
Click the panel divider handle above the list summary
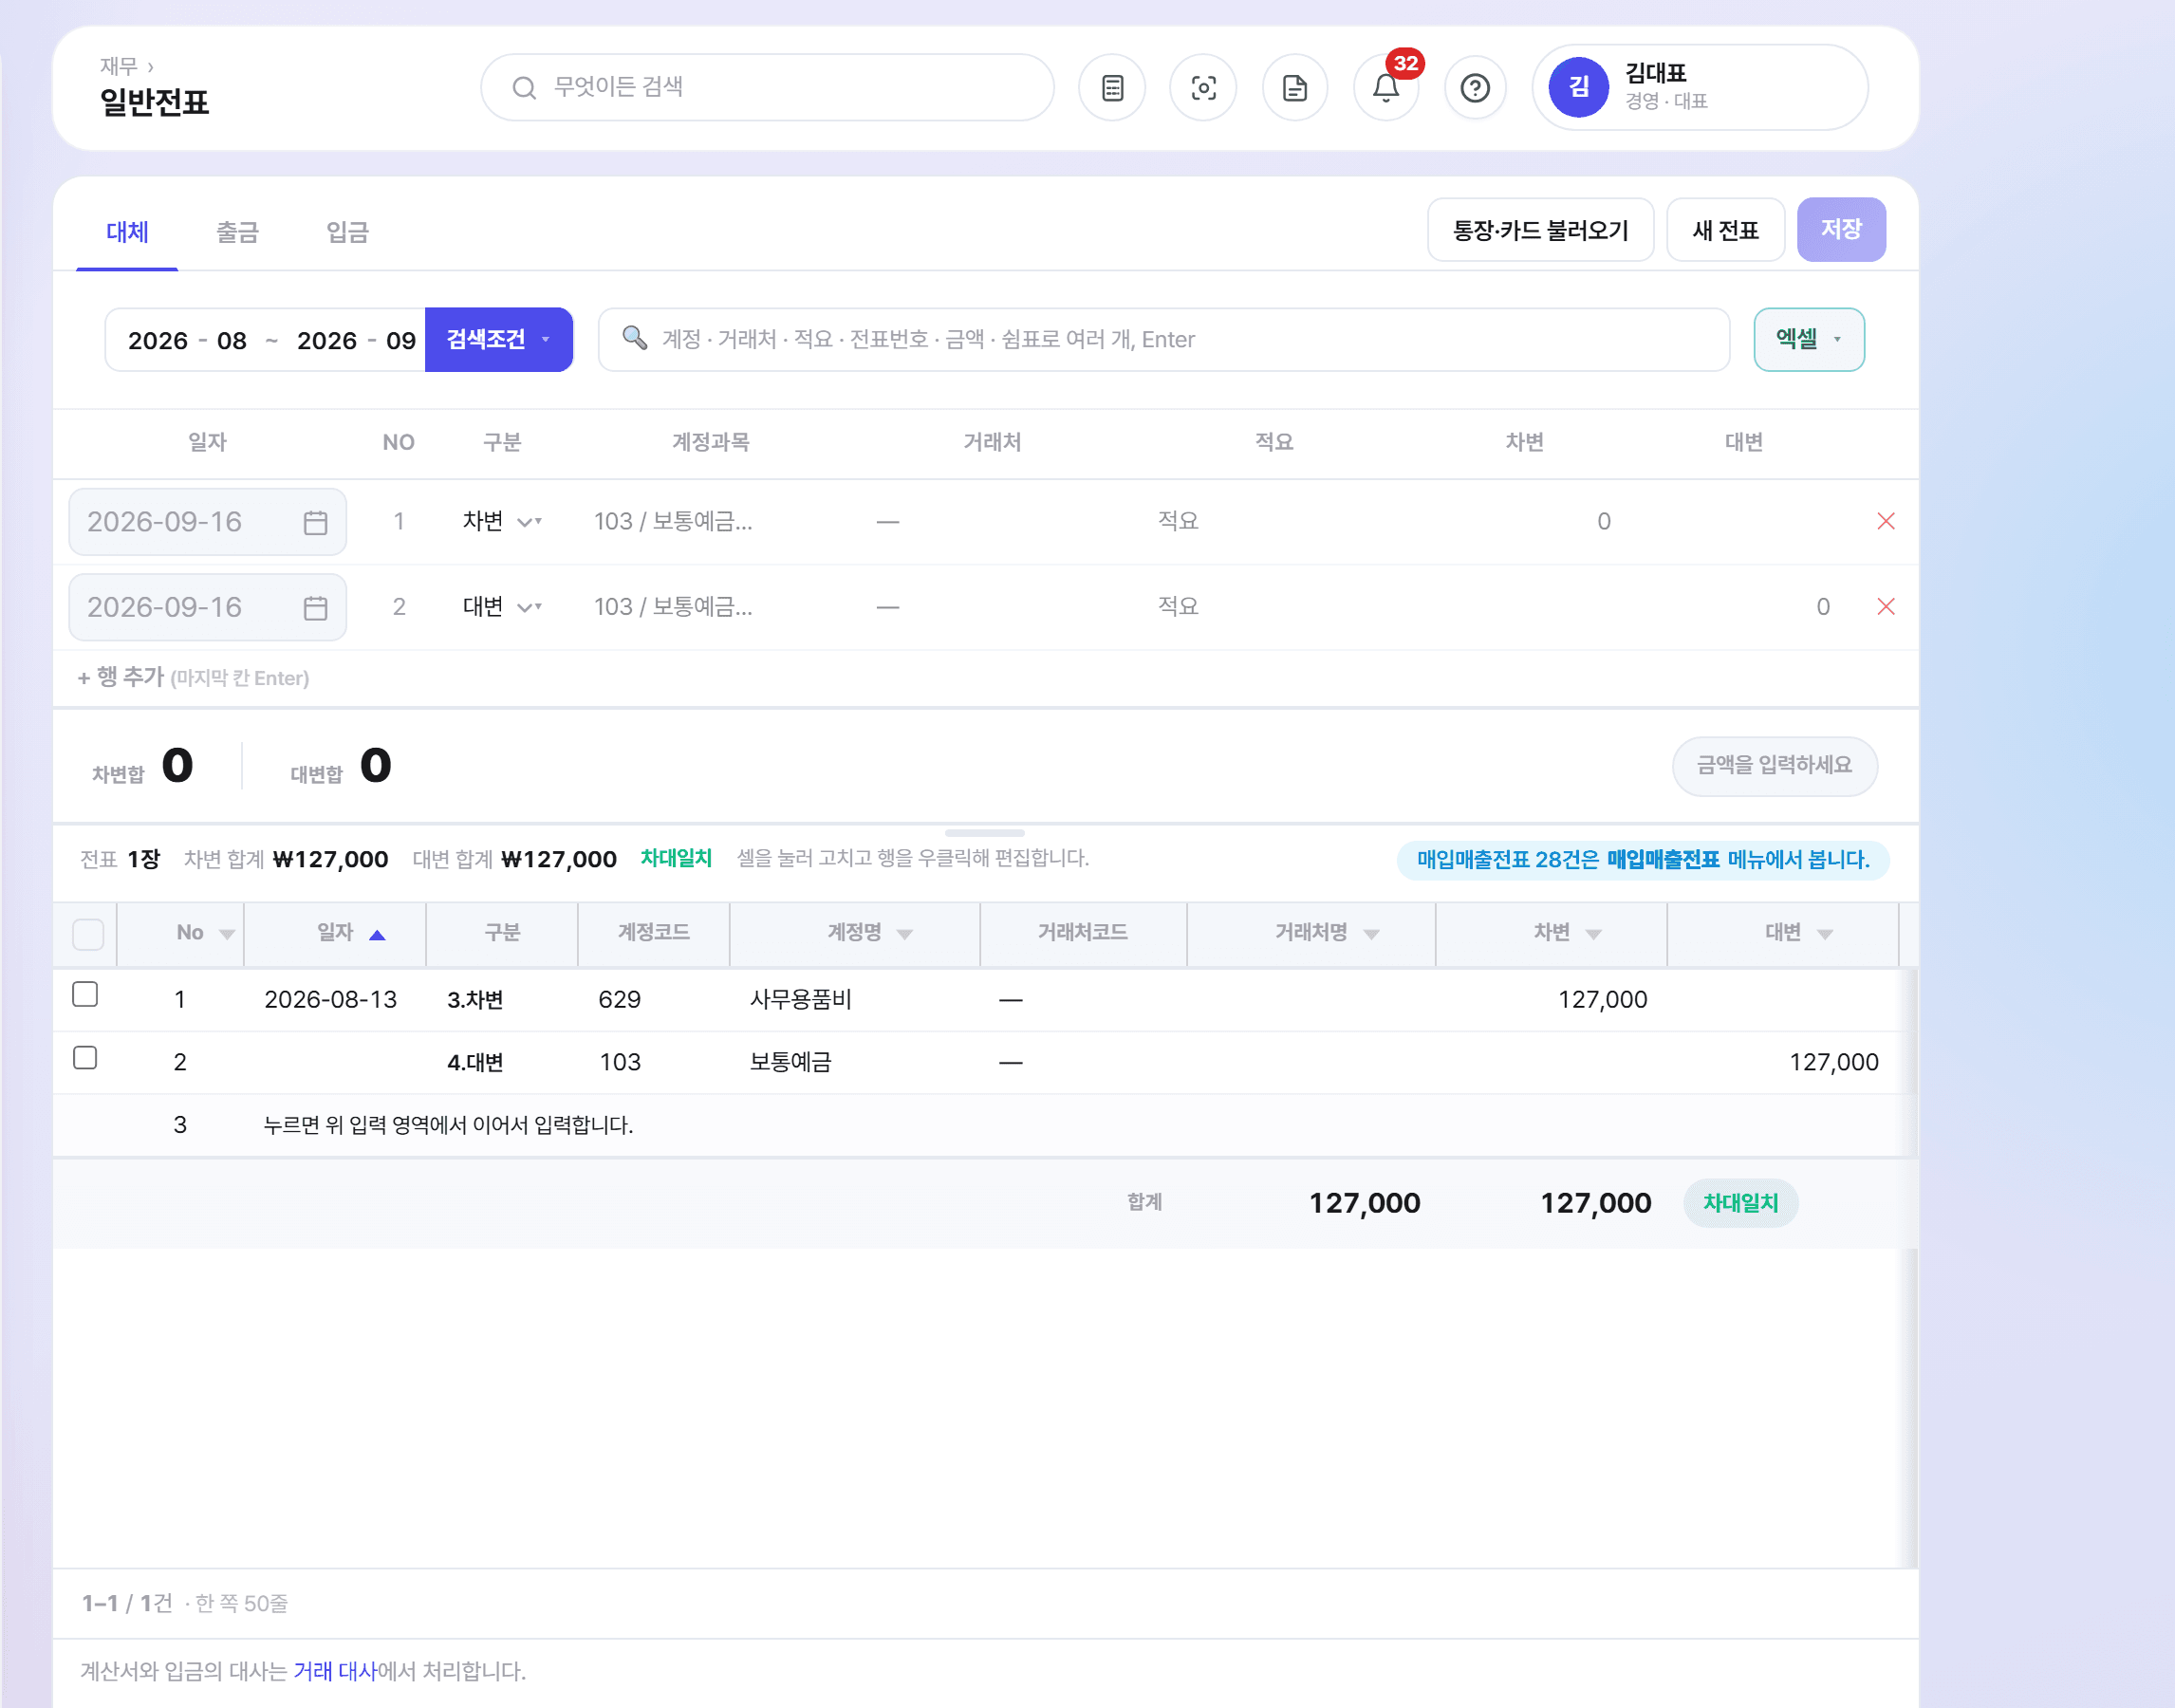click(984, 832)
